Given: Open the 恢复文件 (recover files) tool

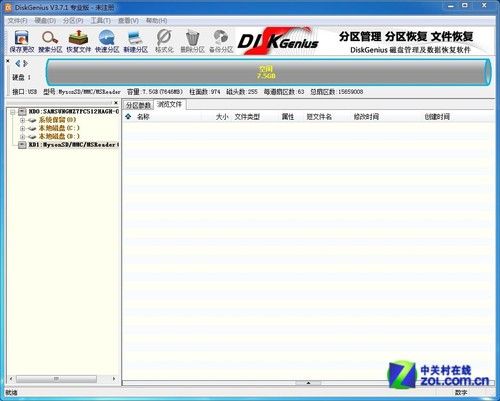Looking at the screenshot, I should click(78, 41).
